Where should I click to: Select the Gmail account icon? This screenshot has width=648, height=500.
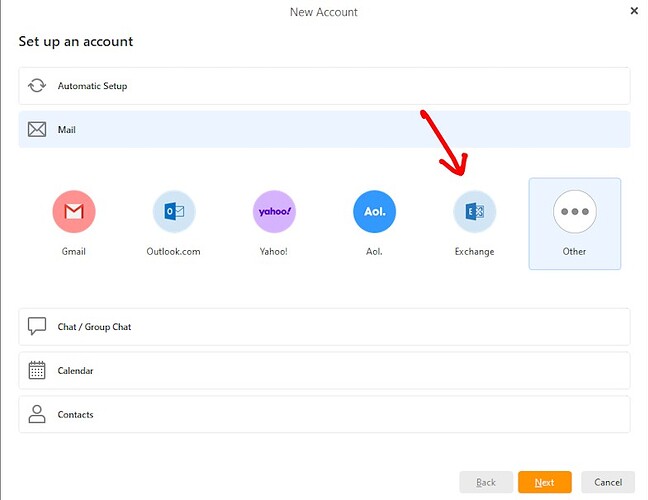(74, 212)
